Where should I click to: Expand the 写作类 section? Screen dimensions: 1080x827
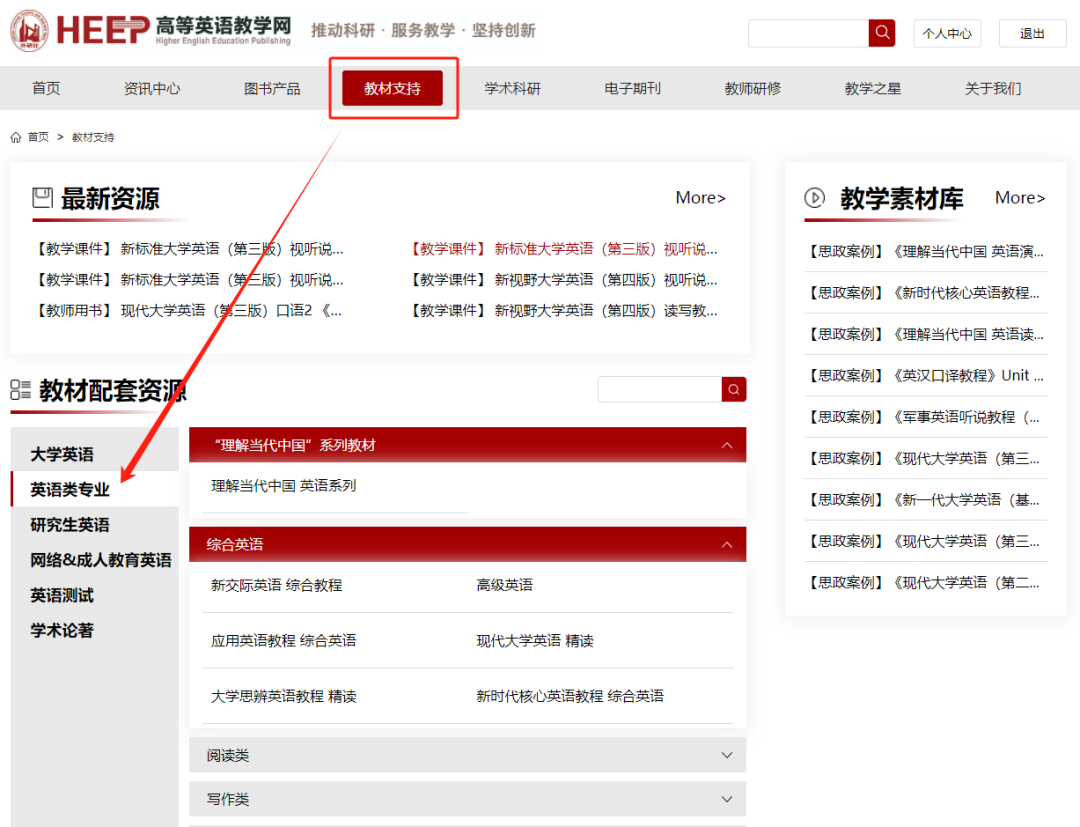[x=727, y=799]
